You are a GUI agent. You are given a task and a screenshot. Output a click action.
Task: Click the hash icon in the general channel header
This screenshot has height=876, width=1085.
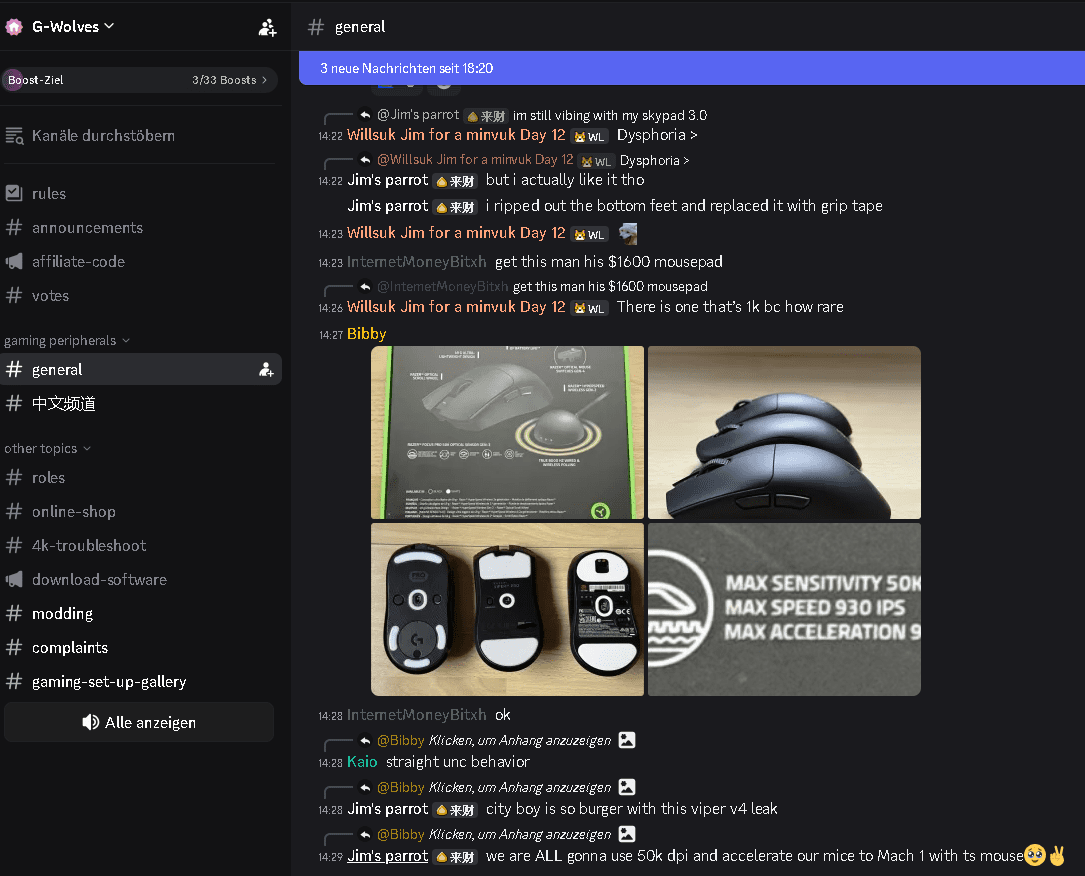tap(316, 27)
